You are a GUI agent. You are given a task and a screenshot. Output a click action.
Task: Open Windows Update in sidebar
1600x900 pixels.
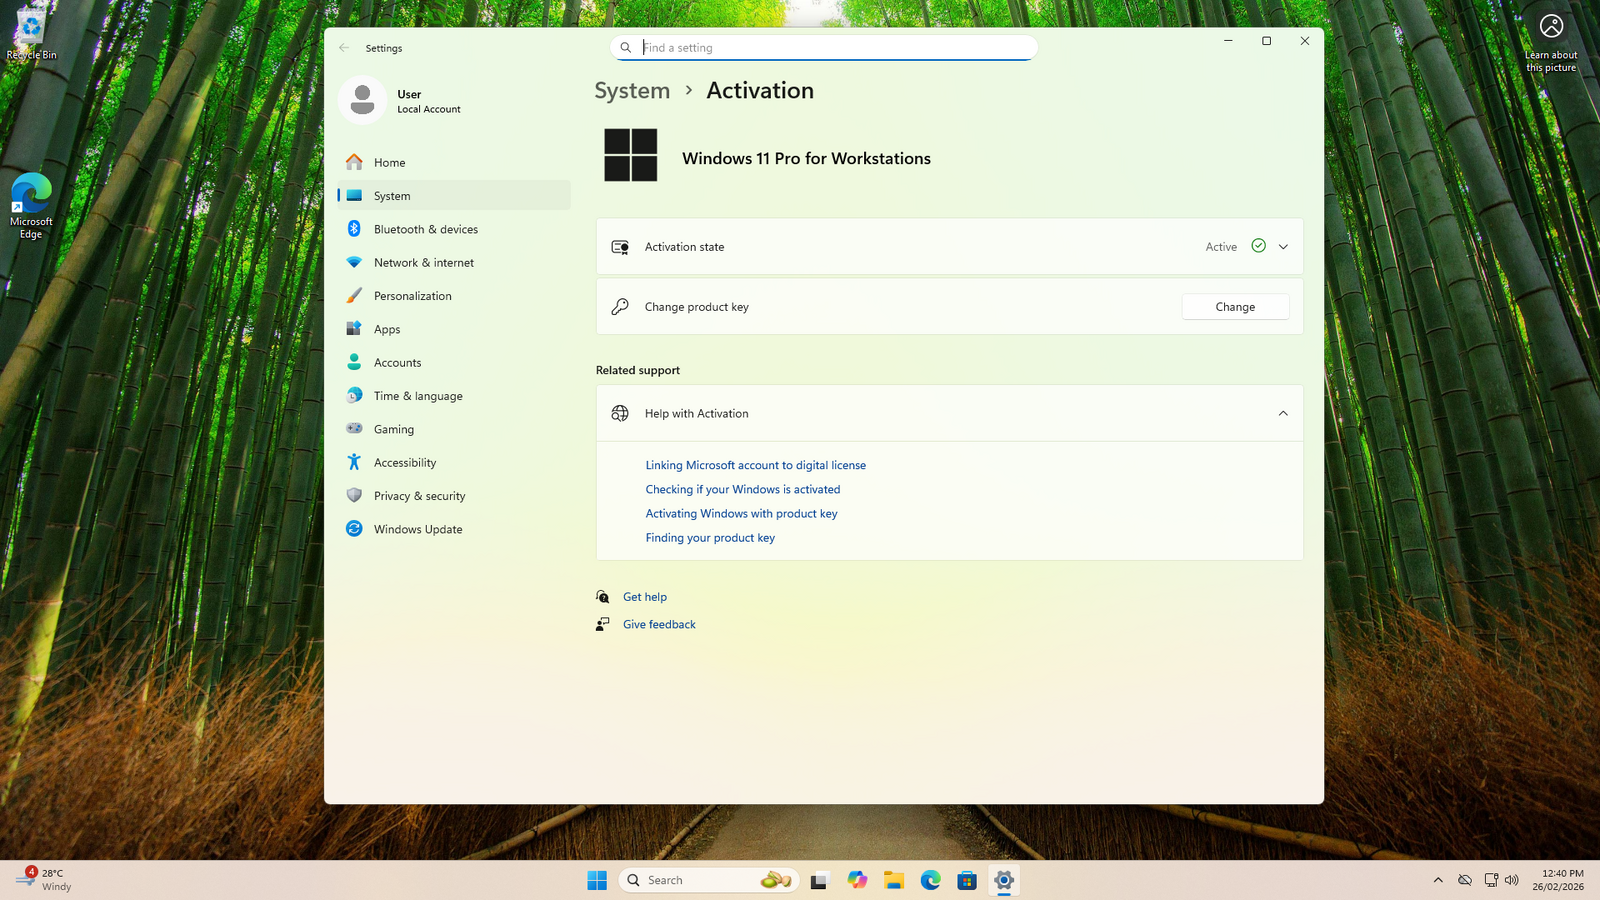tap(417, 529)
